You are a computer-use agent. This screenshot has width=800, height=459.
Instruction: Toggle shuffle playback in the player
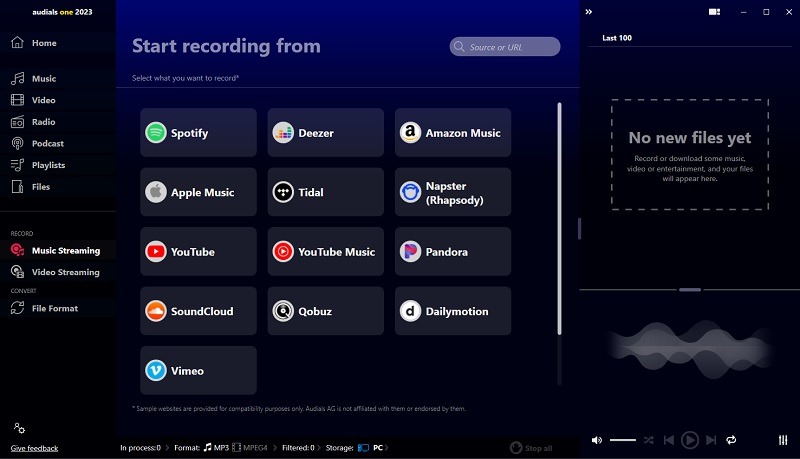(x=649, y=440)
